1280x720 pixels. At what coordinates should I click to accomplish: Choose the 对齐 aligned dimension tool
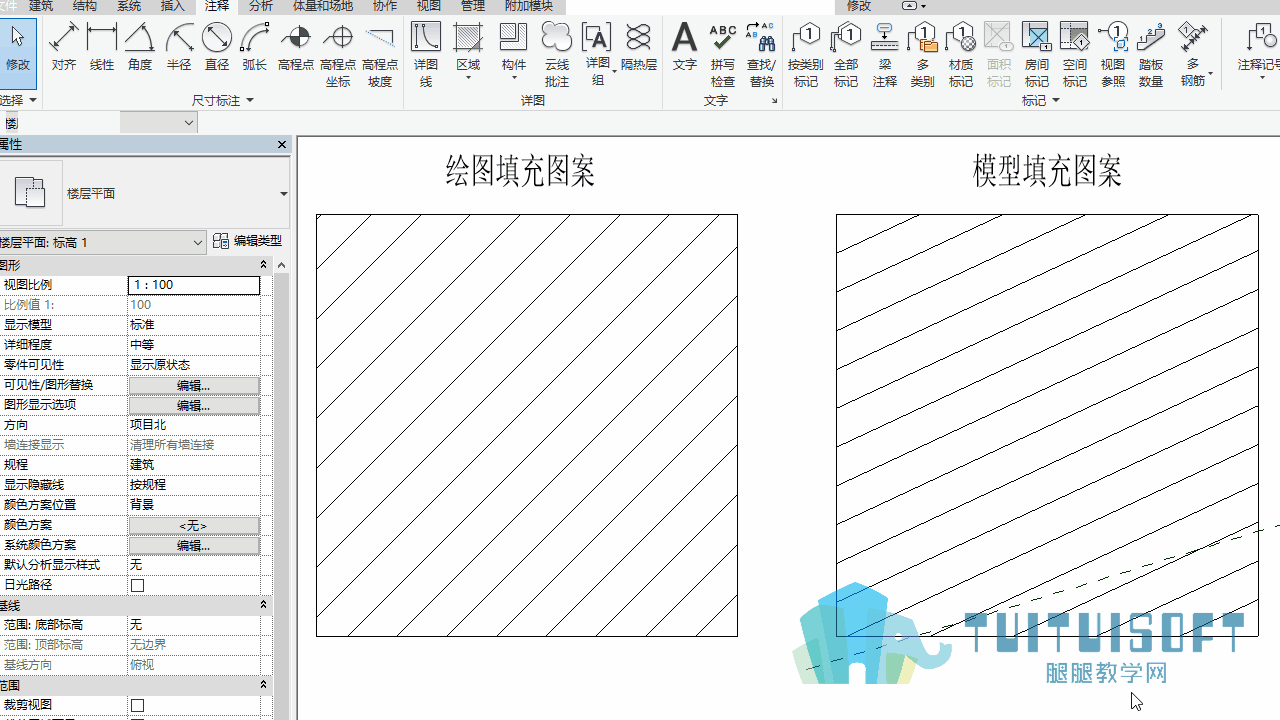pos(64,47)
